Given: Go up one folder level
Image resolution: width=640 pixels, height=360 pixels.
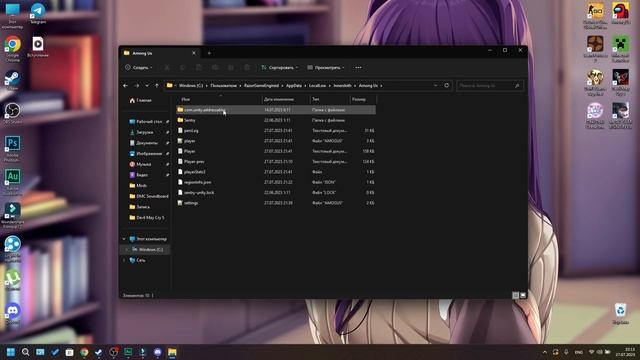Looking at the screenshot, I should tap(157, 86).
